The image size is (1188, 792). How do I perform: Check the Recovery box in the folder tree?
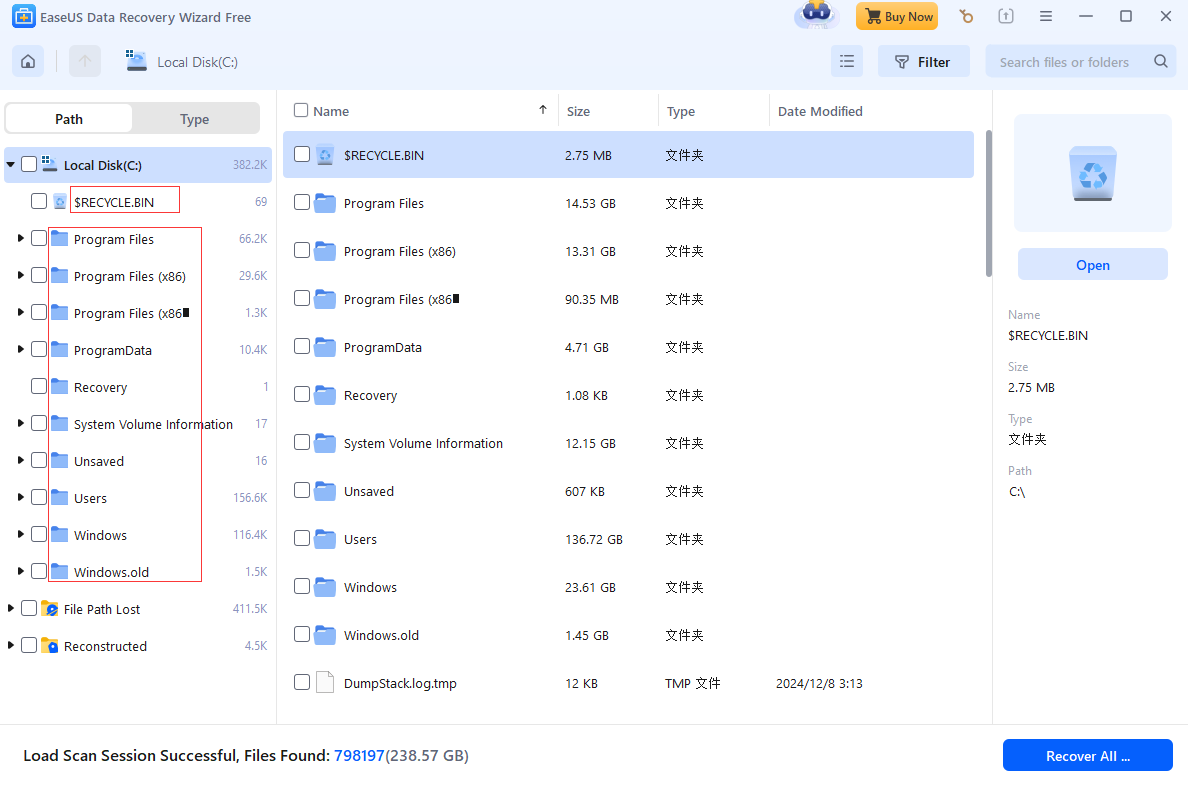(x=39, y=387)
